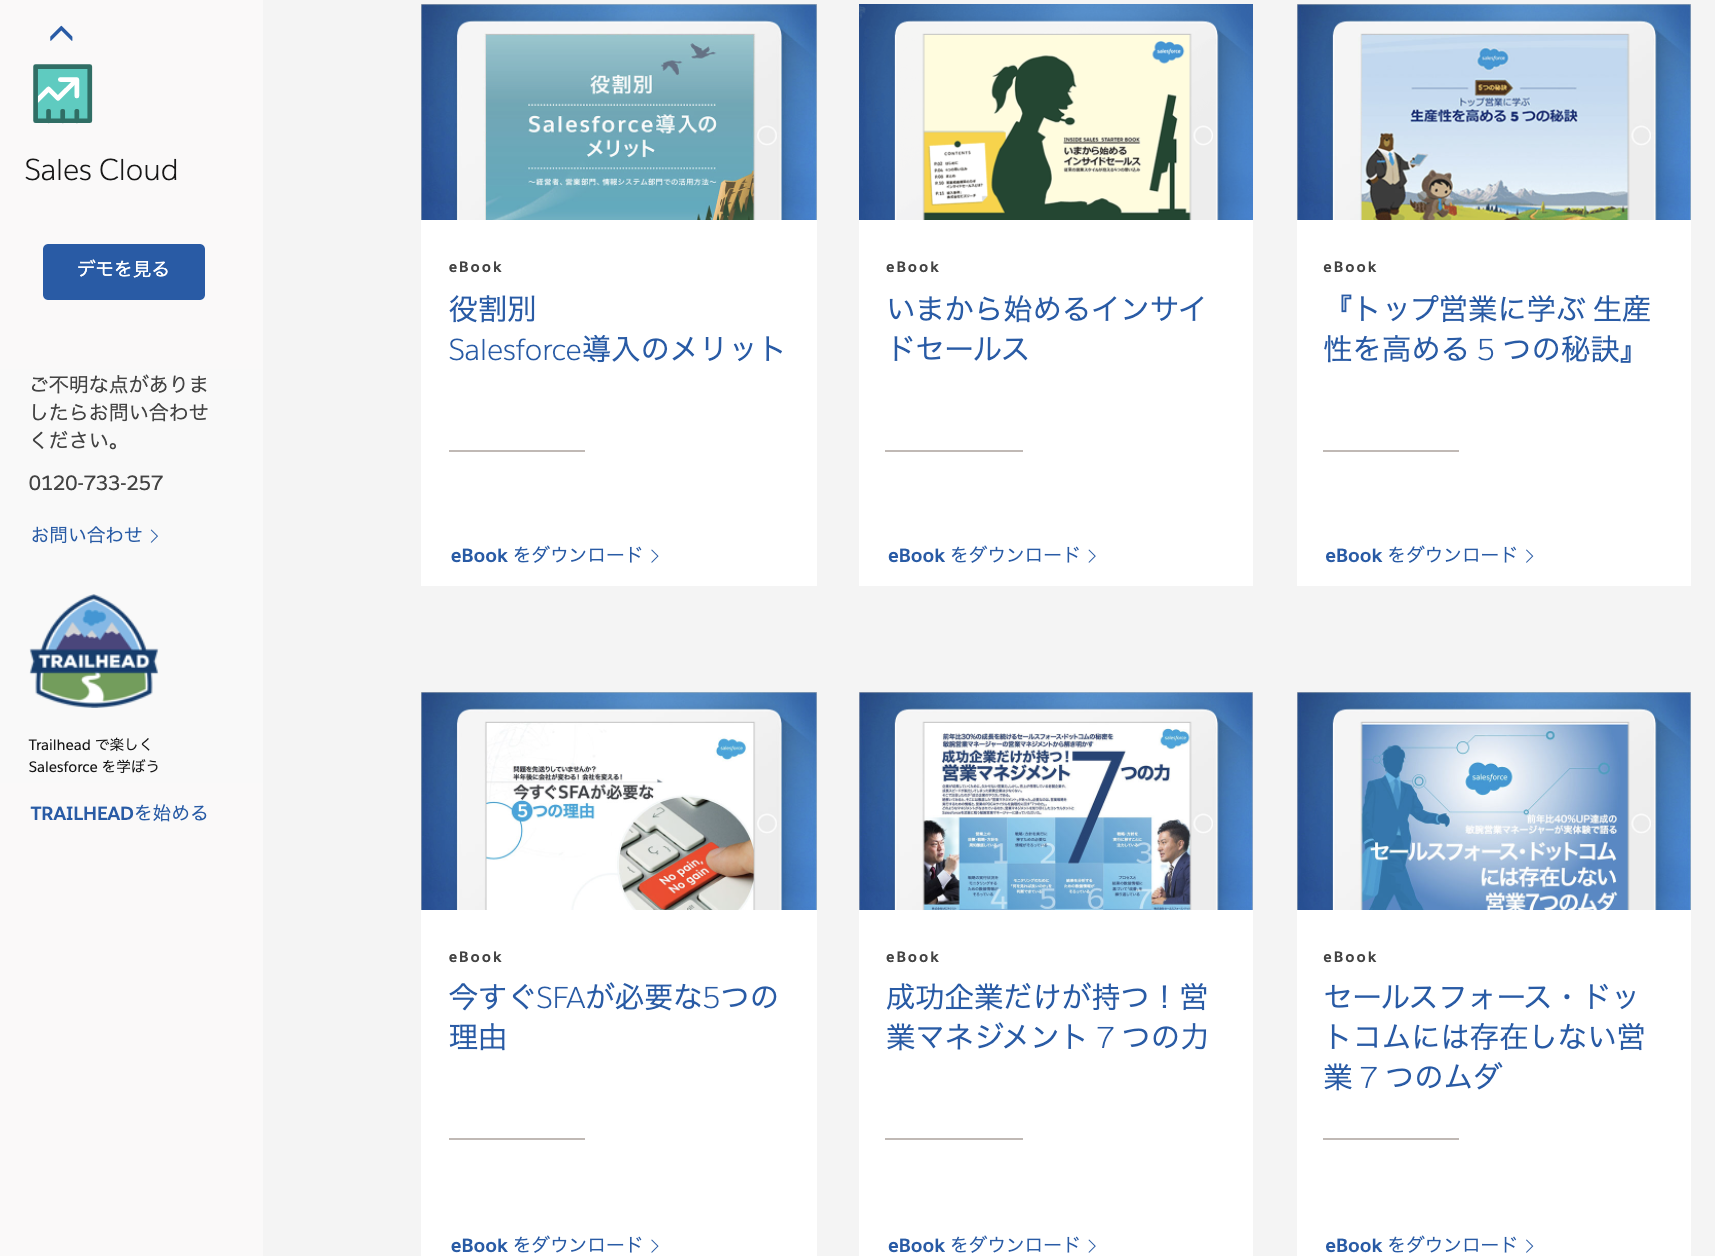Open 営業マネジメント7つの力 cover image
The width and height of the screenshot is (1715, 1256).
click(1056, 801)
